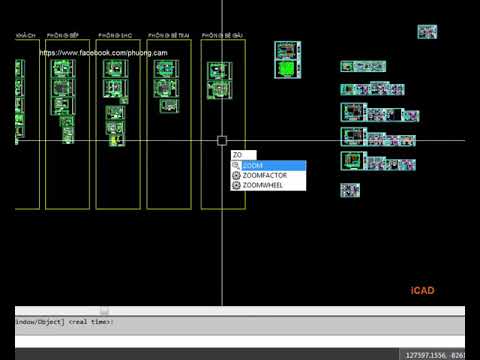Select ZOOM in the command suggestion list
The width and height of the screenshot is (480, 360).
(x=268, y=165)
